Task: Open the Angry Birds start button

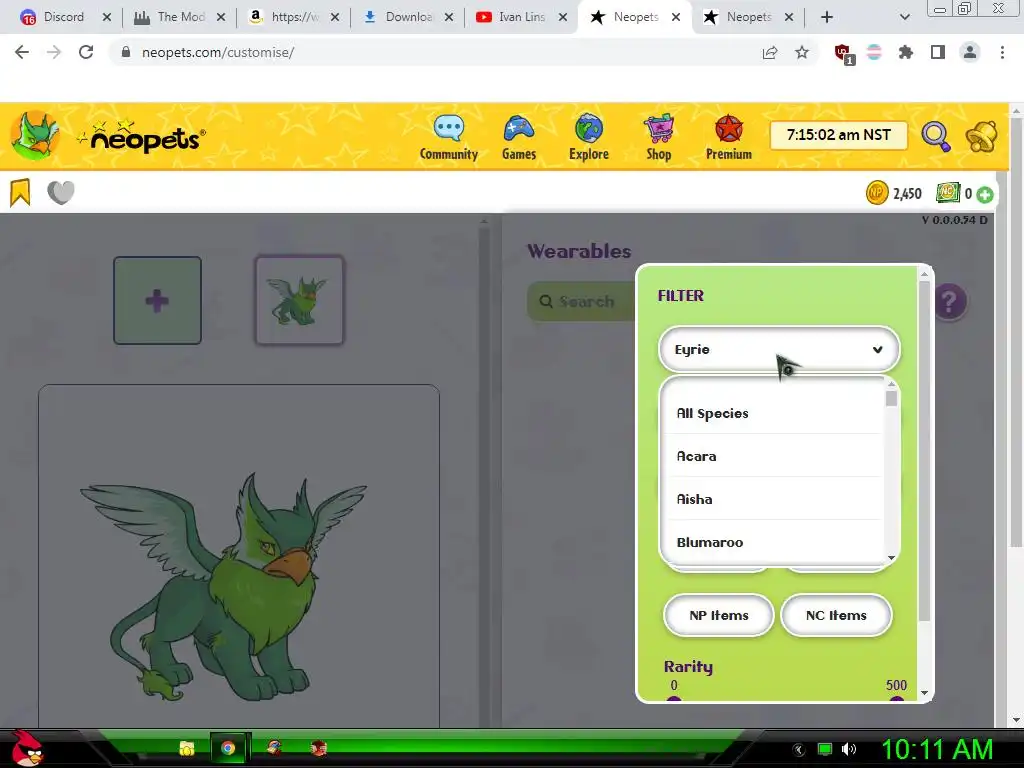Action: [27, 748]
